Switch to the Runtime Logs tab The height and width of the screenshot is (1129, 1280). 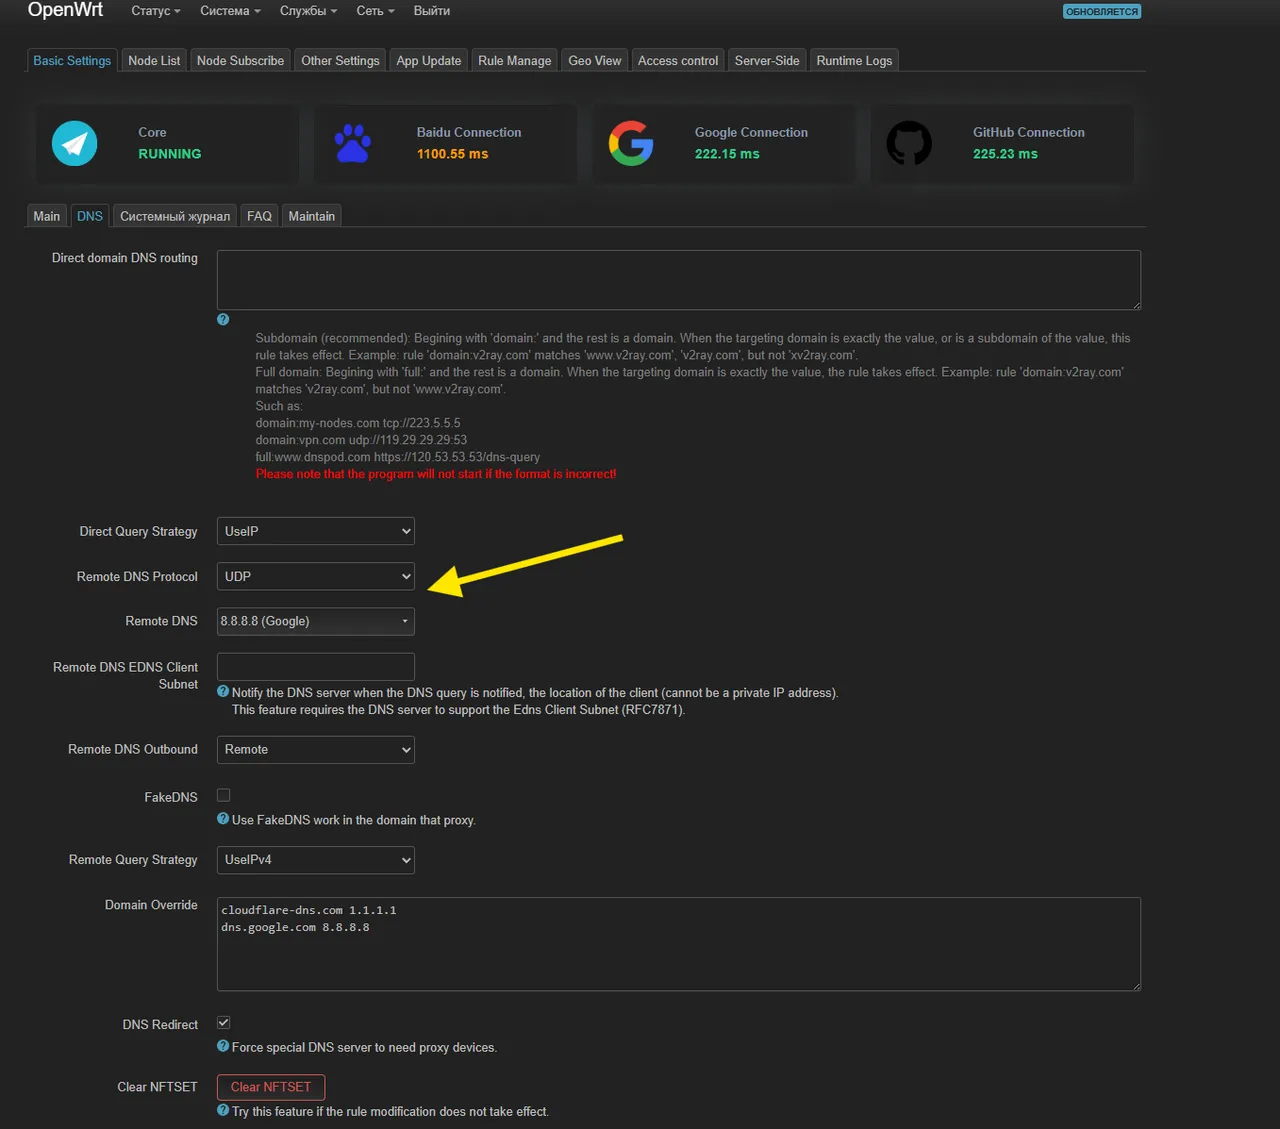coord(854,60)
